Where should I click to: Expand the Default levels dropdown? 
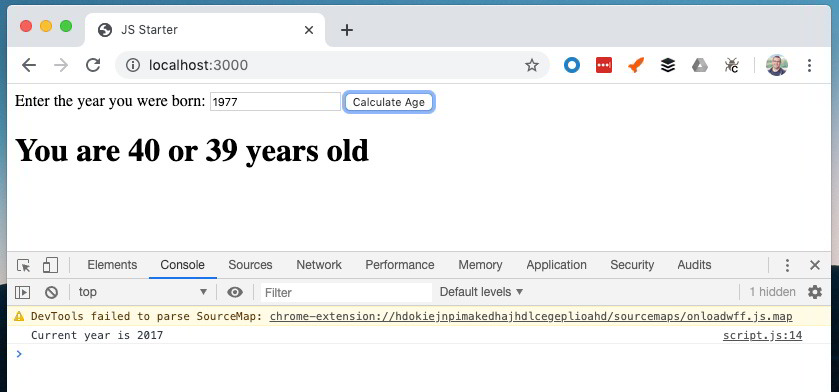[x=481, y=292]
